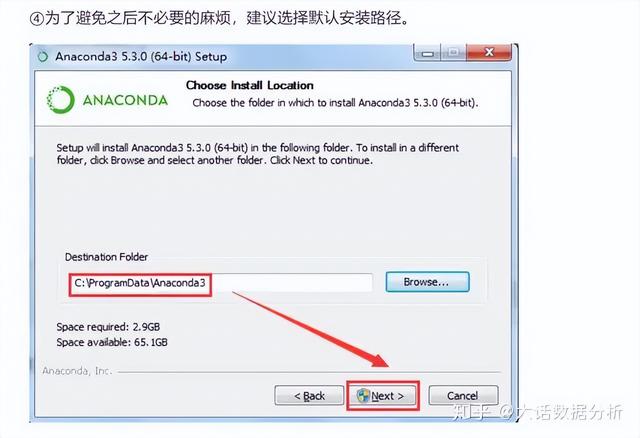Minimize the Anaconda3 Setup window
This screenshot has height=438, width=640.
tap(428, 53)
